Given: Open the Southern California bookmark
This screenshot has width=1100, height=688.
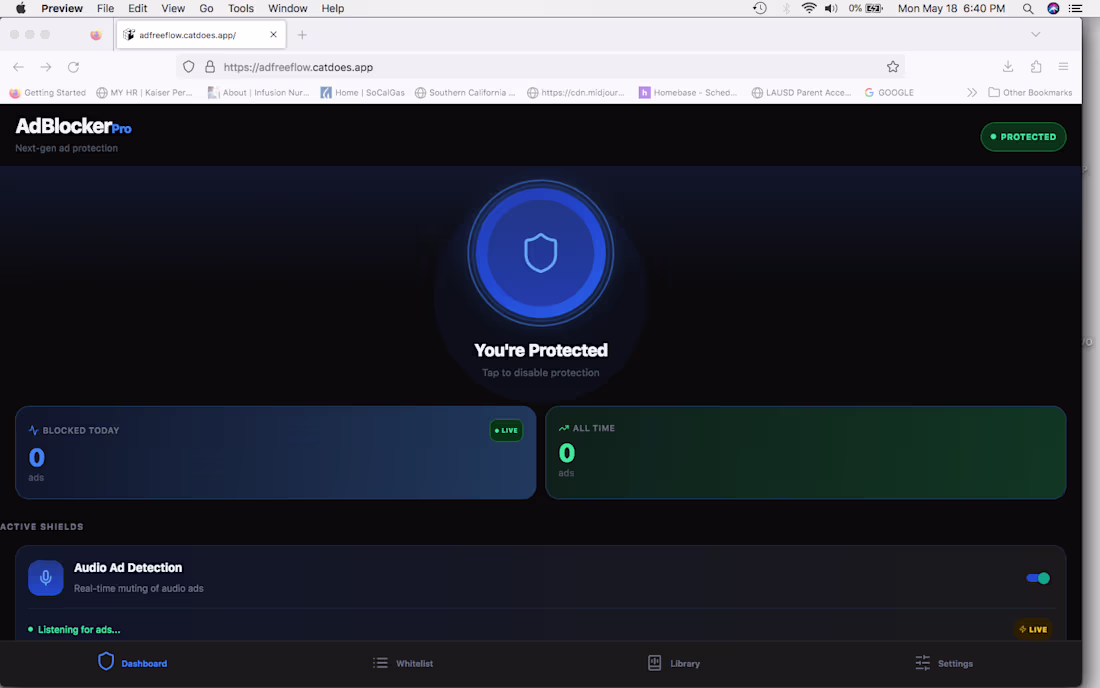Looking at the screenshot, I should pyautogui.click(x=465, y=93).
